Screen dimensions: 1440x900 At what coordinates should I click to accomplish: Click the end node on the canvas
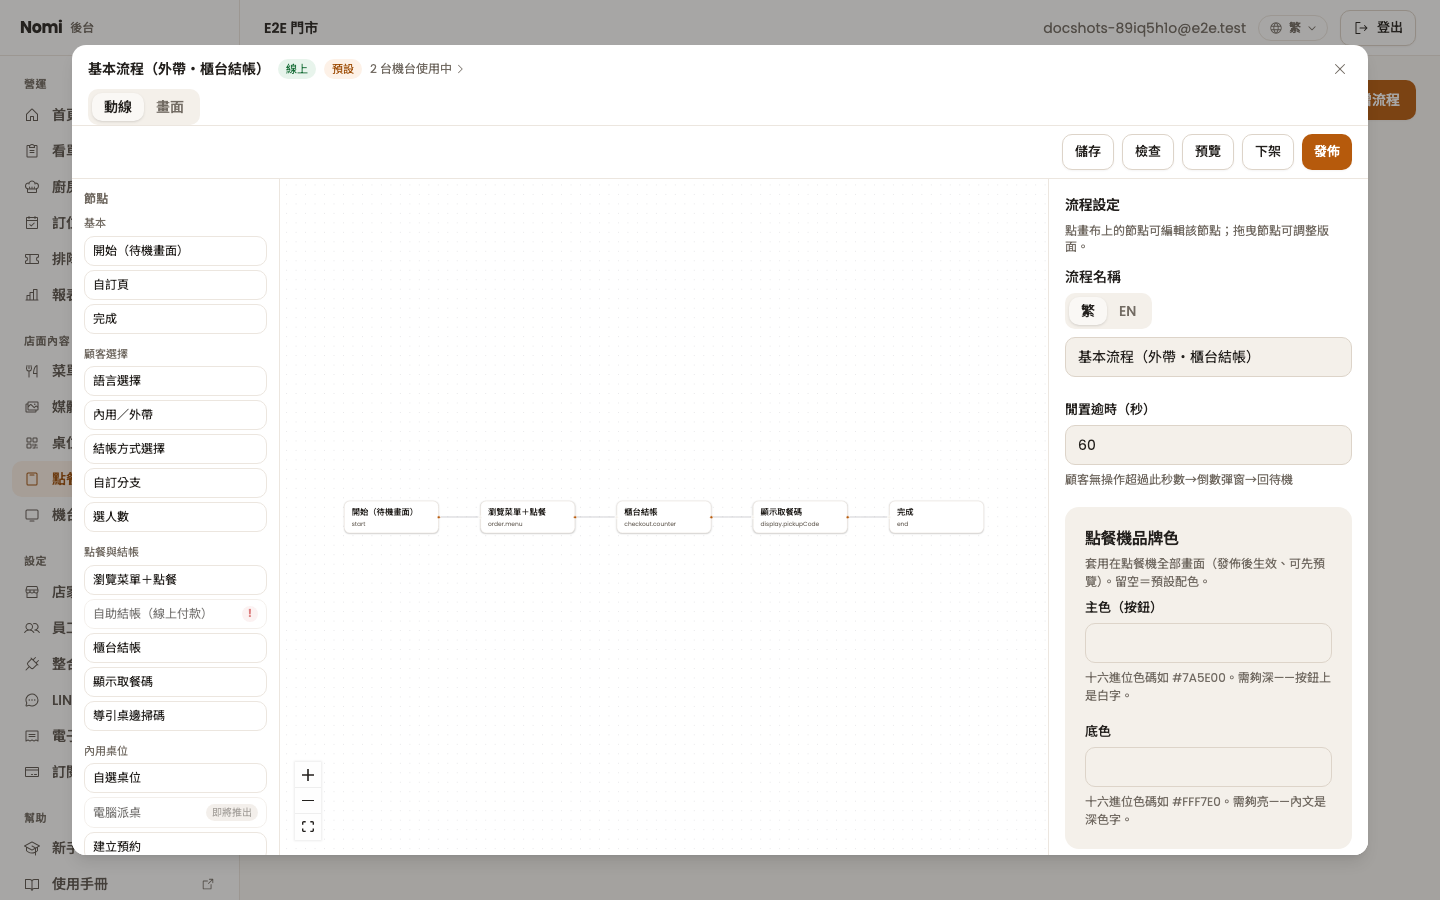tap(936, 517)
